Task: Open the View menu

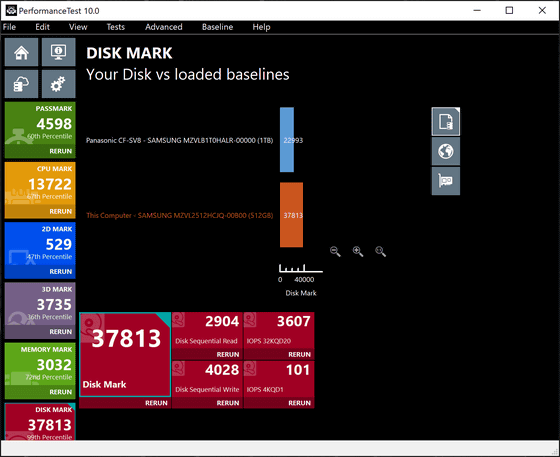Action: point(78,27)
